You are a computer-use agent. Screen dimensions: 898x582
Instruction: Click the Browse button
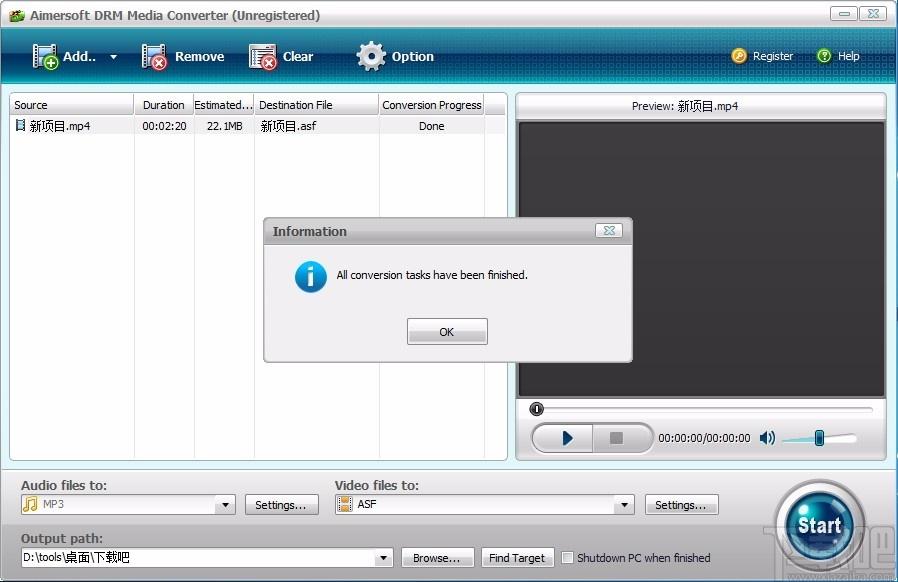tap(438, 558)
